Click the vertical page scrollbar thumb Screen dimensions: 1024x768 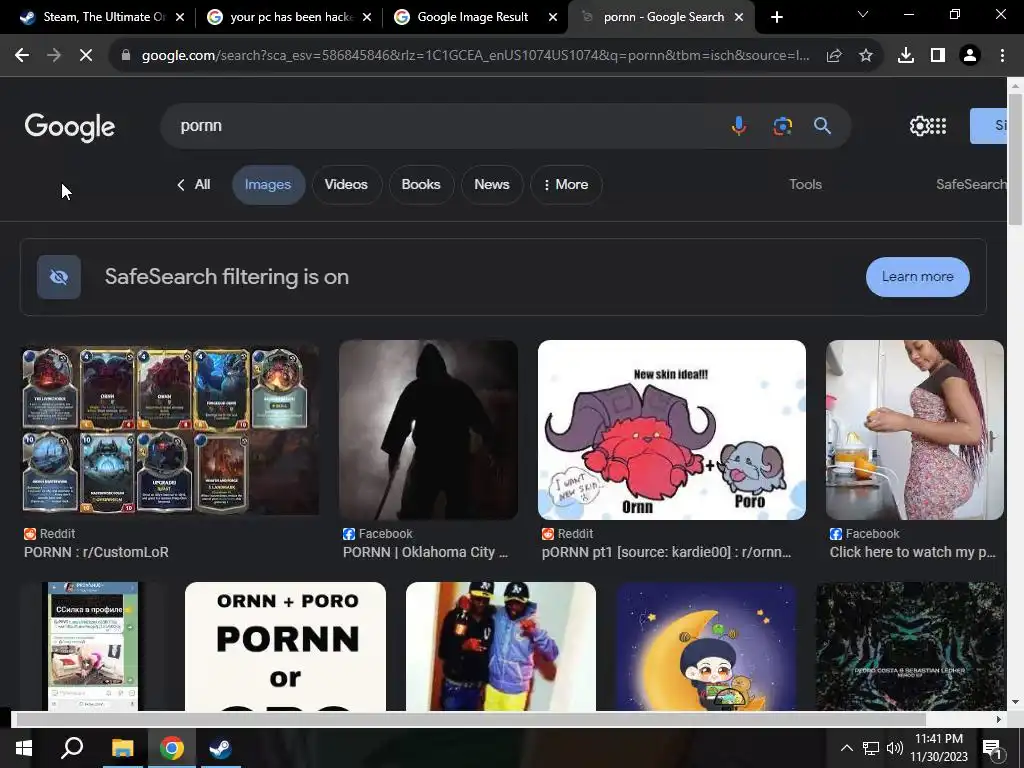coord(1016,159)
